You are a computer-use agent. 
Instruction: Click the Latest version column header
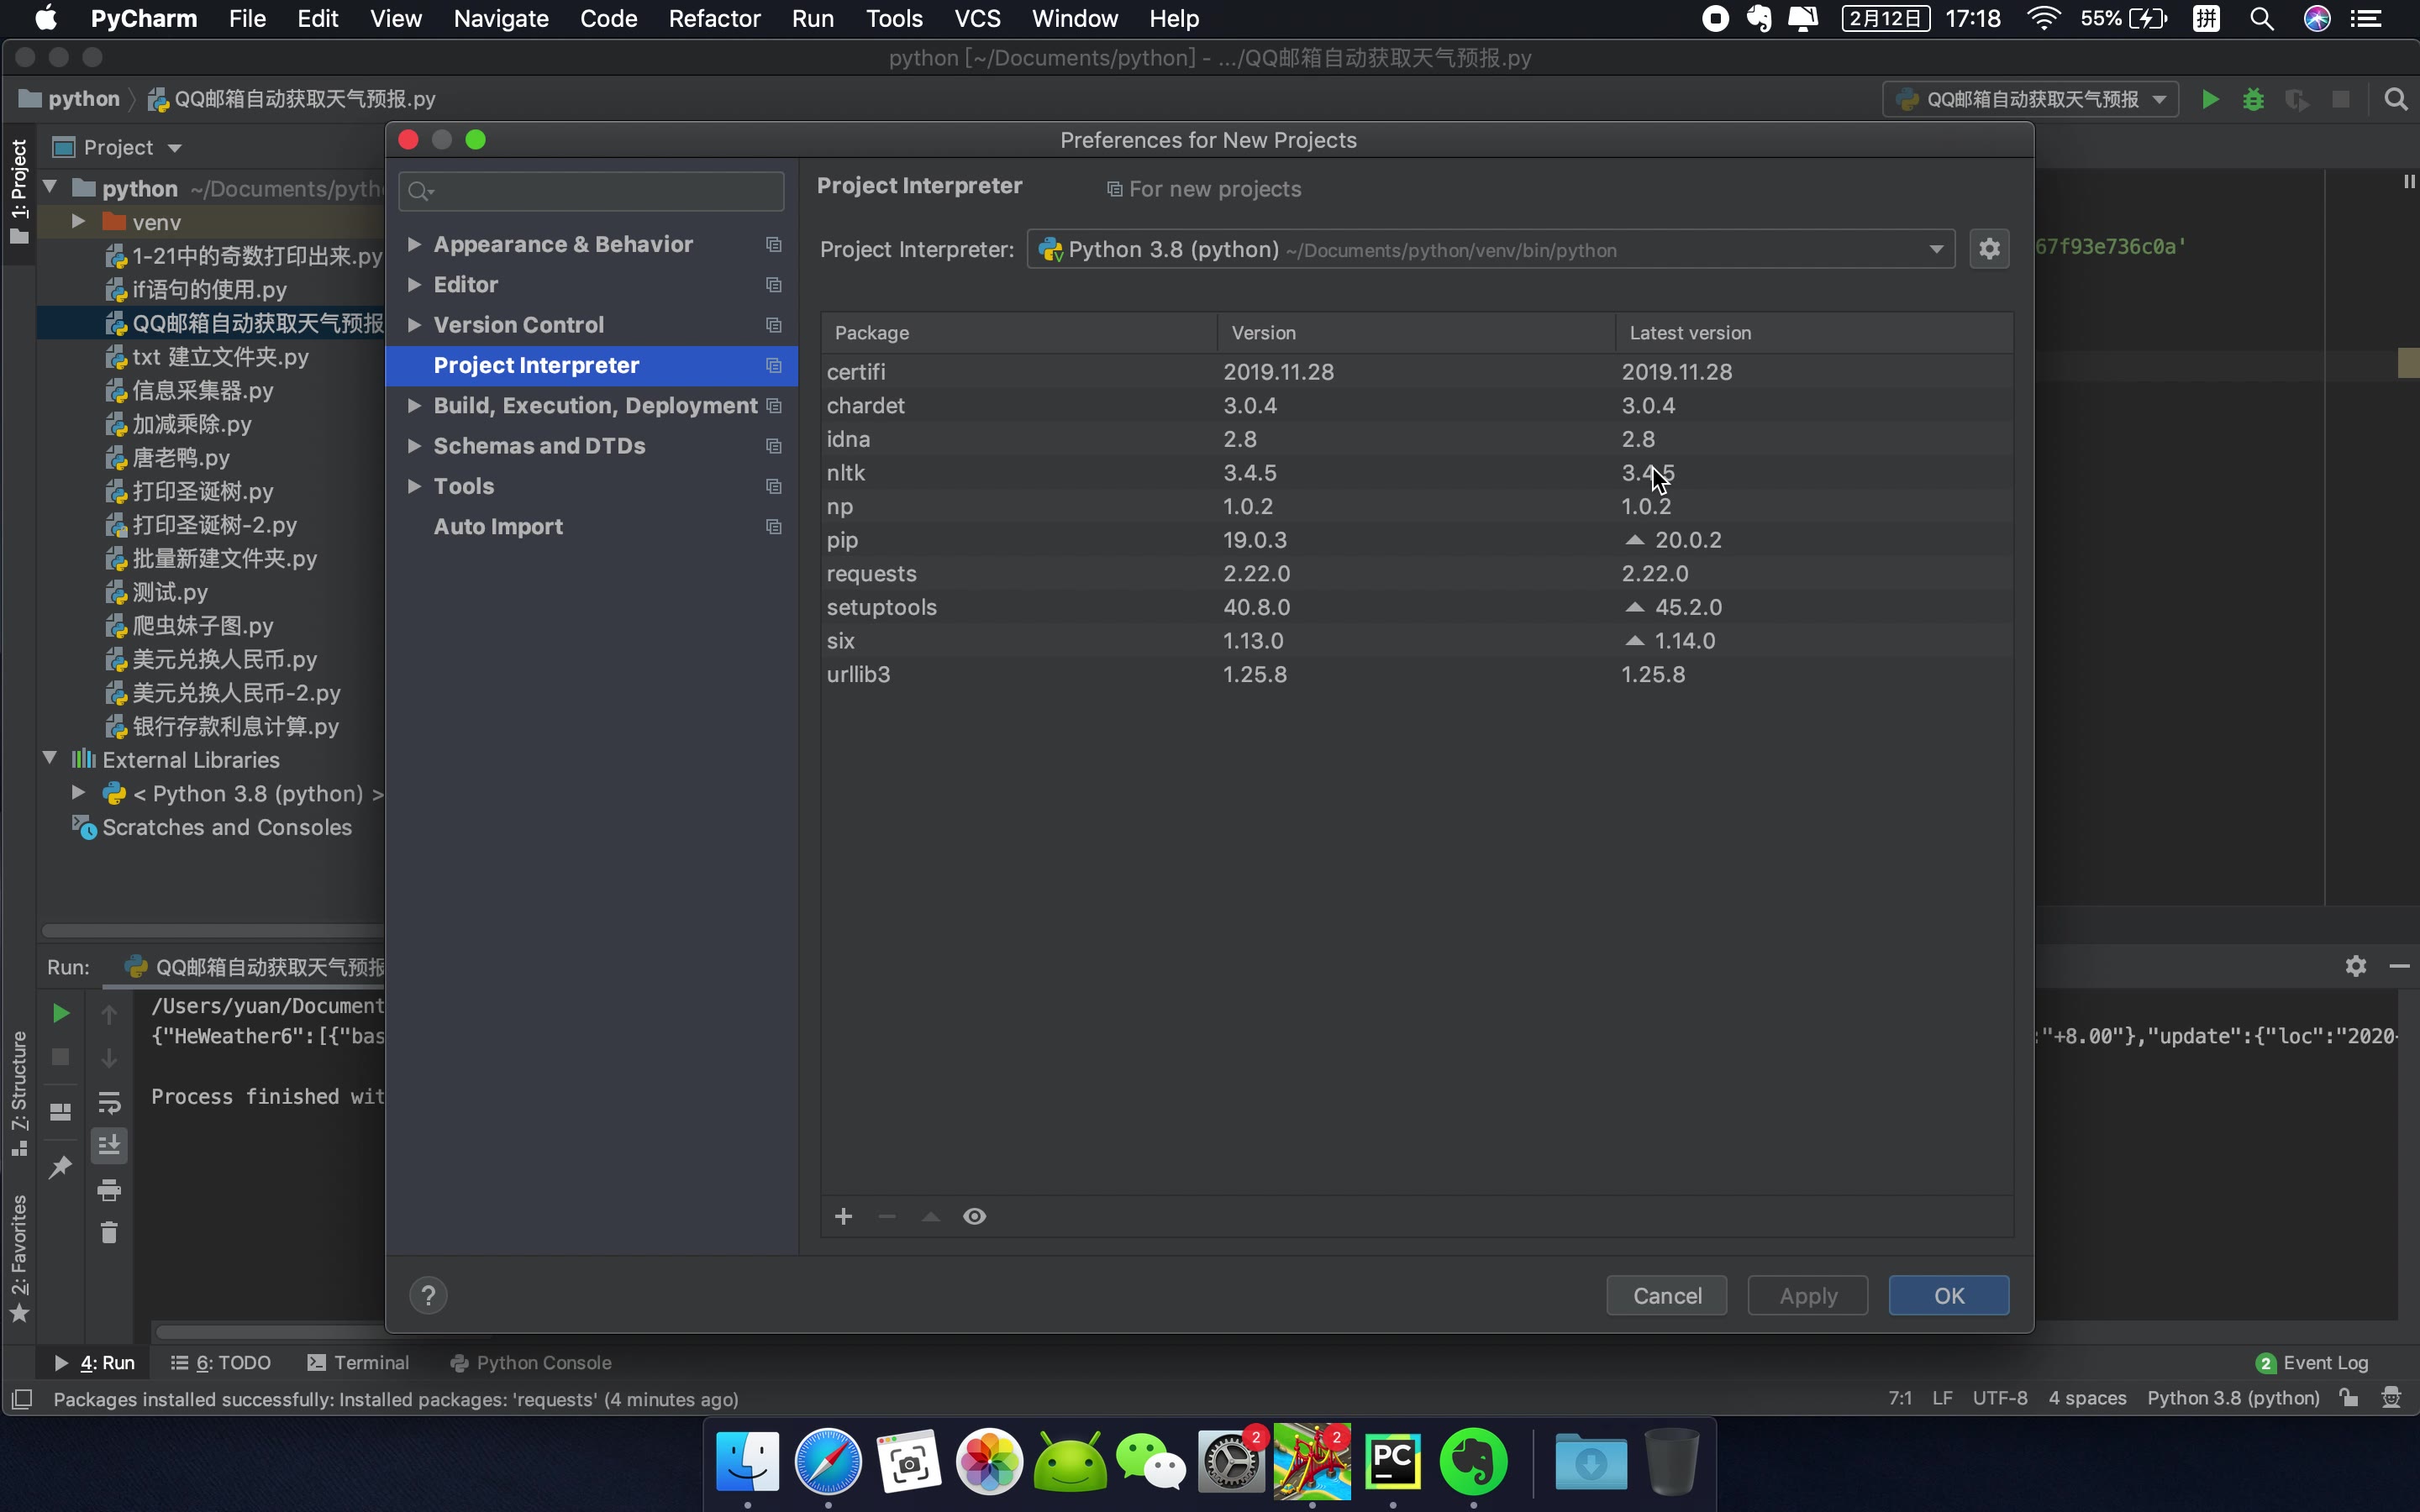(1813, 332)
